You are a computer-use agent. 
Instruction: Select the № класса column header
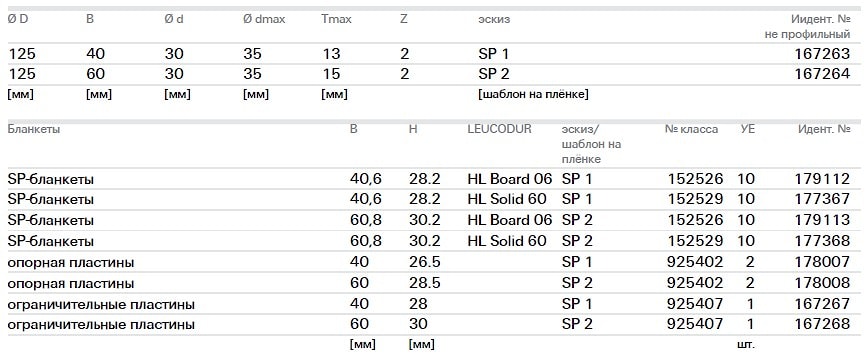692,130
